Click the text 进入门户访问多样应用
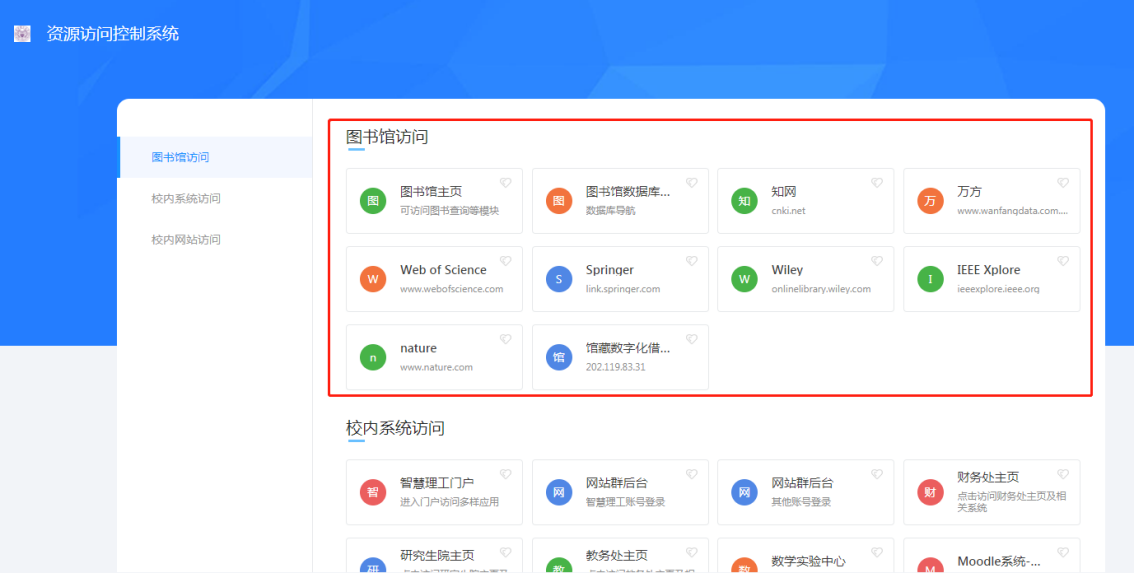Viewport: 1134px width, 574px height. click(450, 502)
